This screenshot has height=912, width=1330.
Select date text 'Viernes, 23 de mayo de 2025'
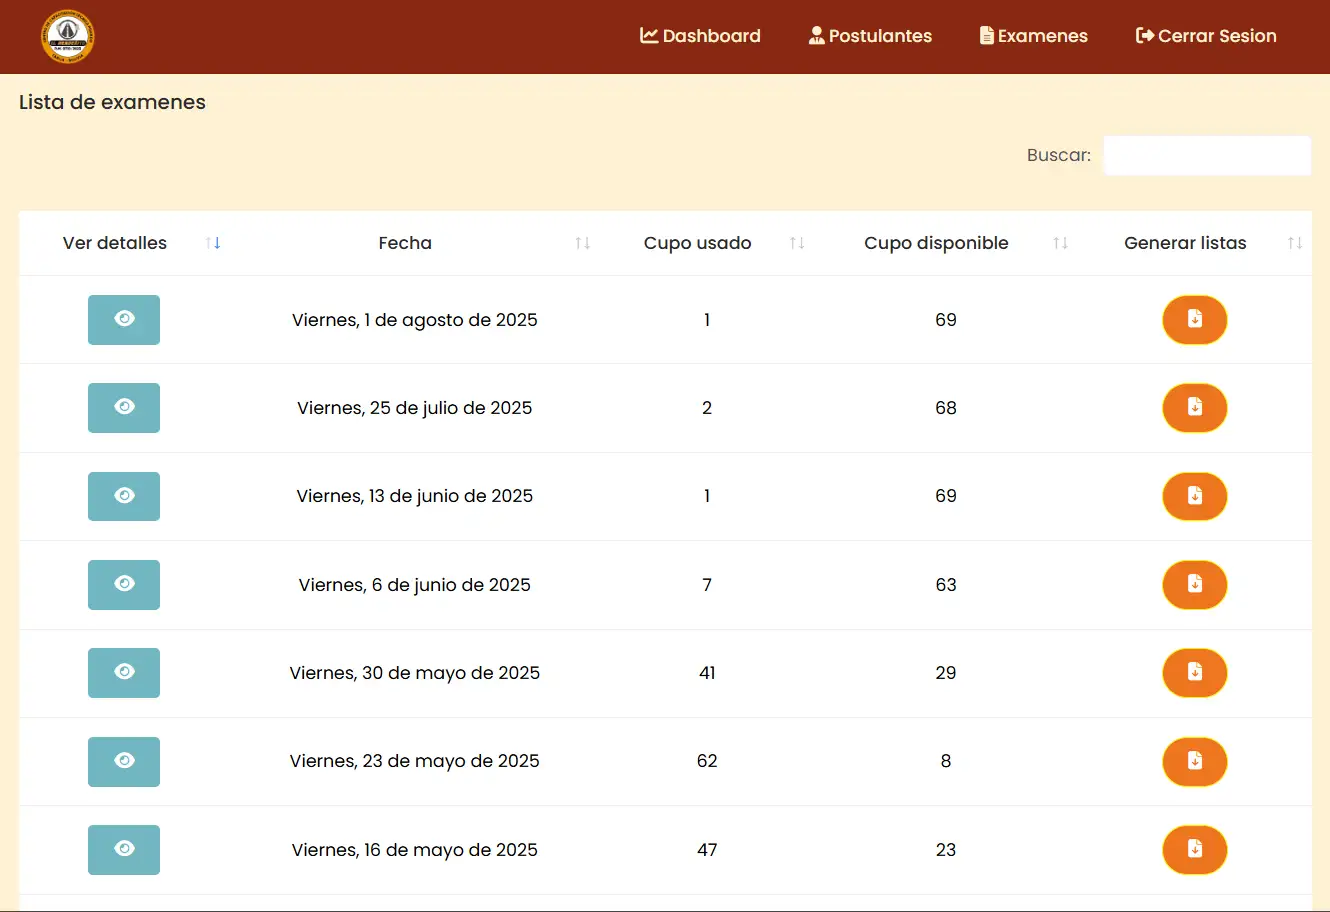click(415, 761)
